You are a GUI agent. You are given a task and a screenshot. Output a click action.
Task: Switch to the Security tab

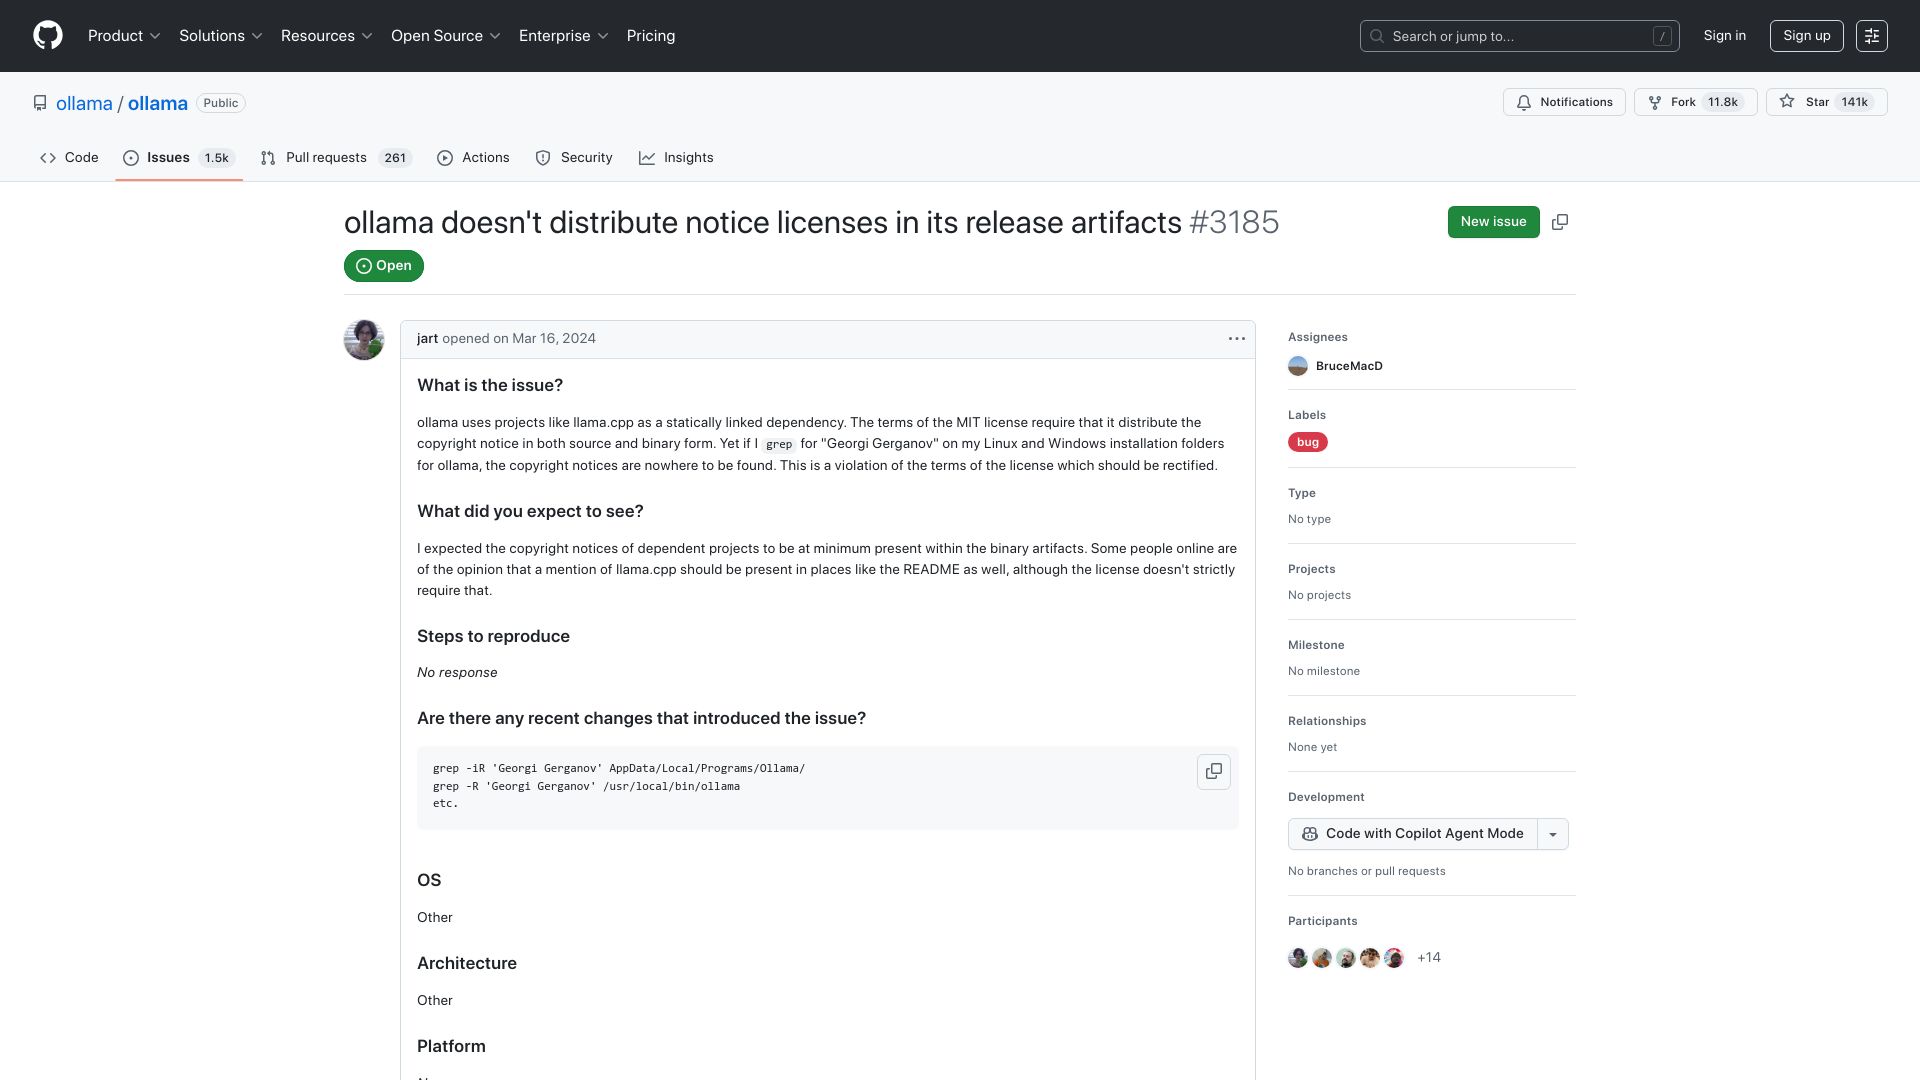[x=574, y=158]
